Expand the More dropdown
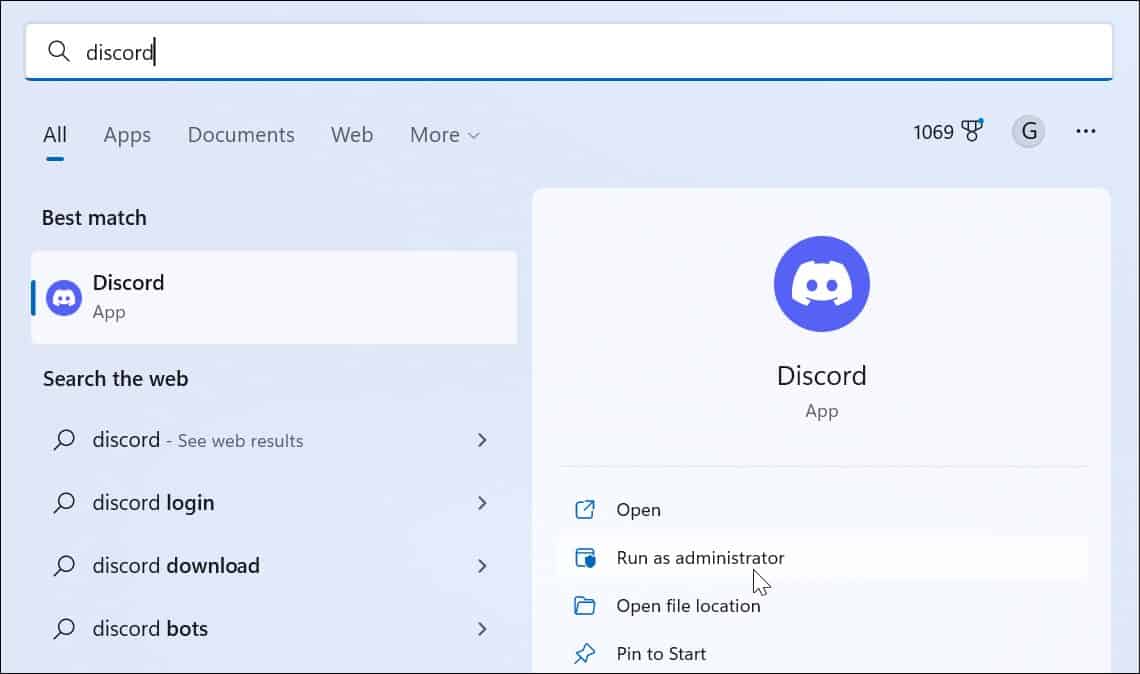This screenshot has width=1140, height=674. coord(444,135)
